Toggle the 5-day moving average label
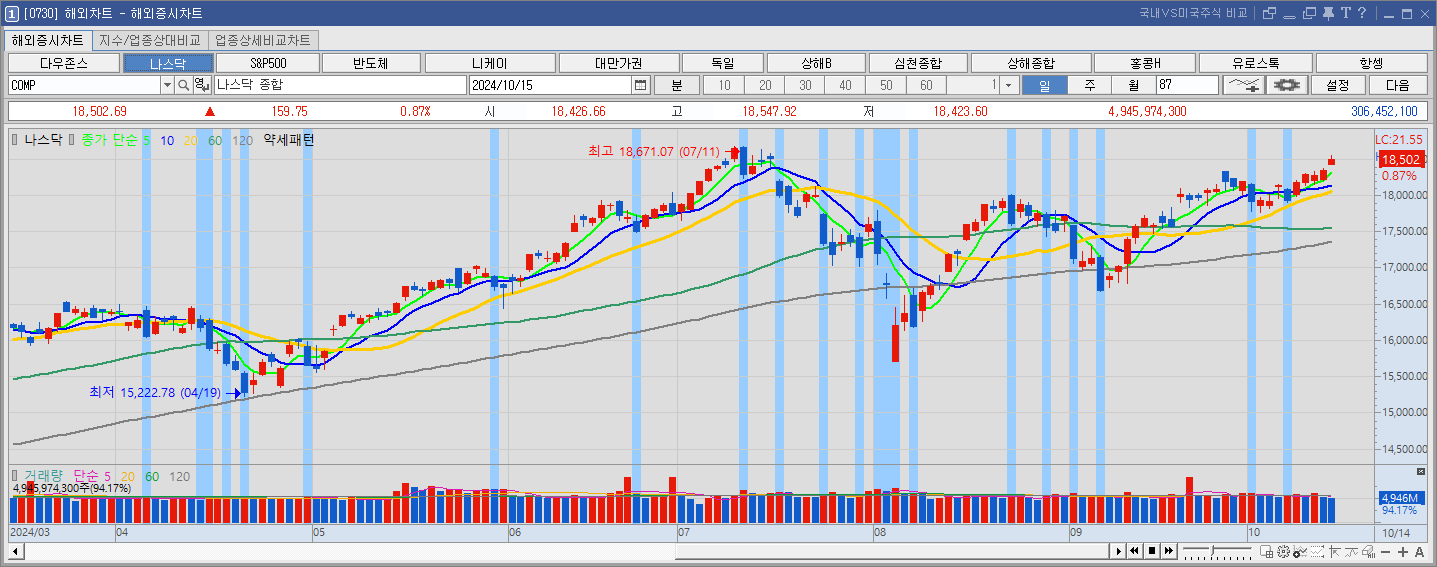Screen dimensions: 1437x567 coord(146,140)
